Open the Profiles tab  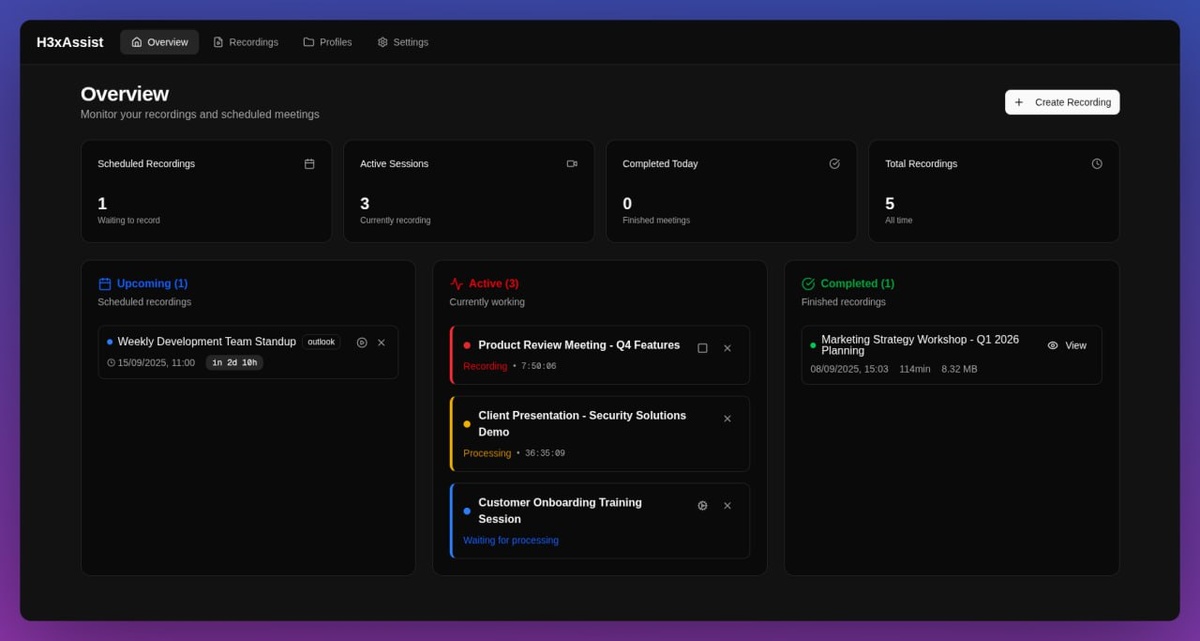coord(328,42)
